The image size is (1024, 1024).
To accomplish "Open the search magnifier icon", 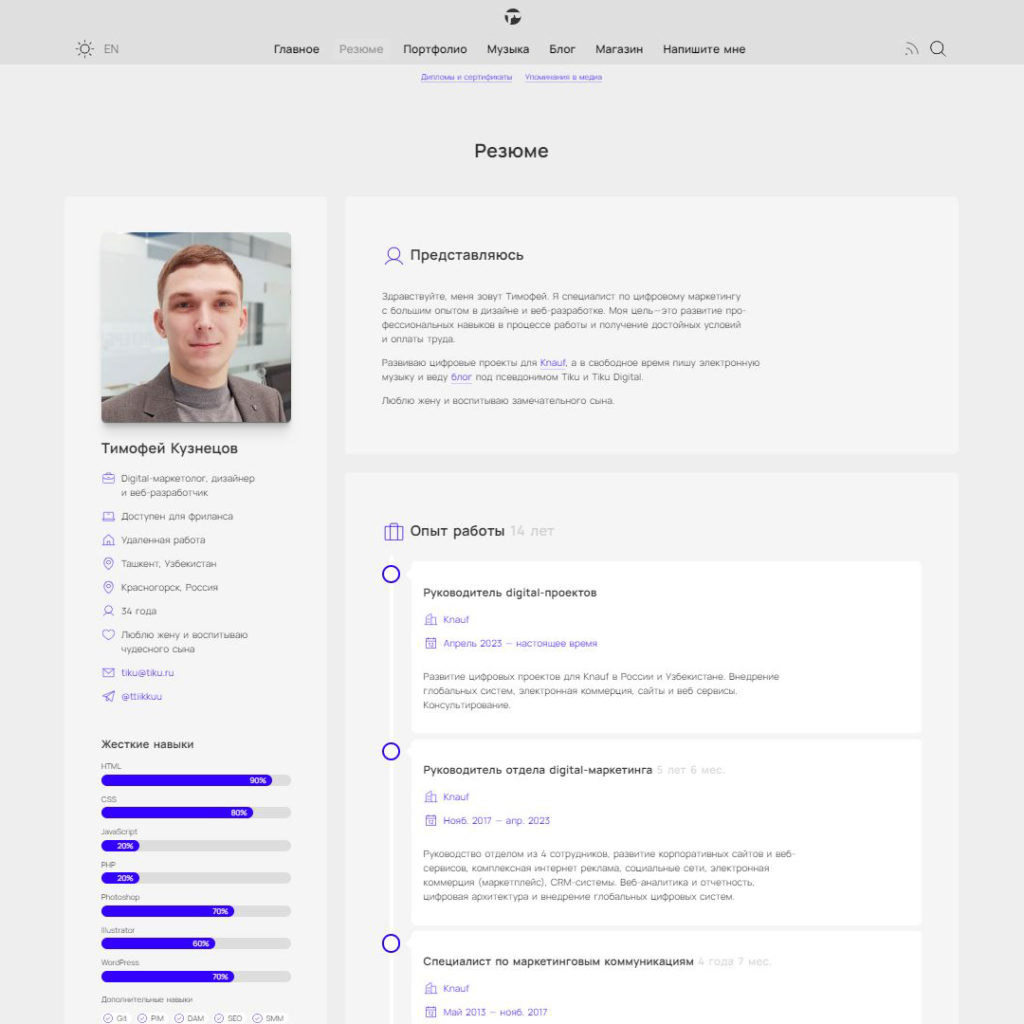I will click(x=937, y=48).
